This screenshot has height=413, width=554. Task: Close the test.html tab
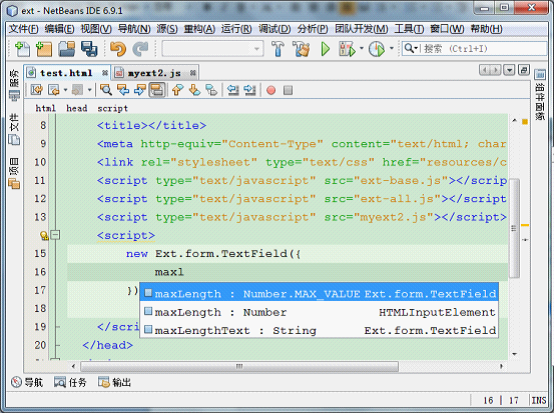tap(105, 73)
